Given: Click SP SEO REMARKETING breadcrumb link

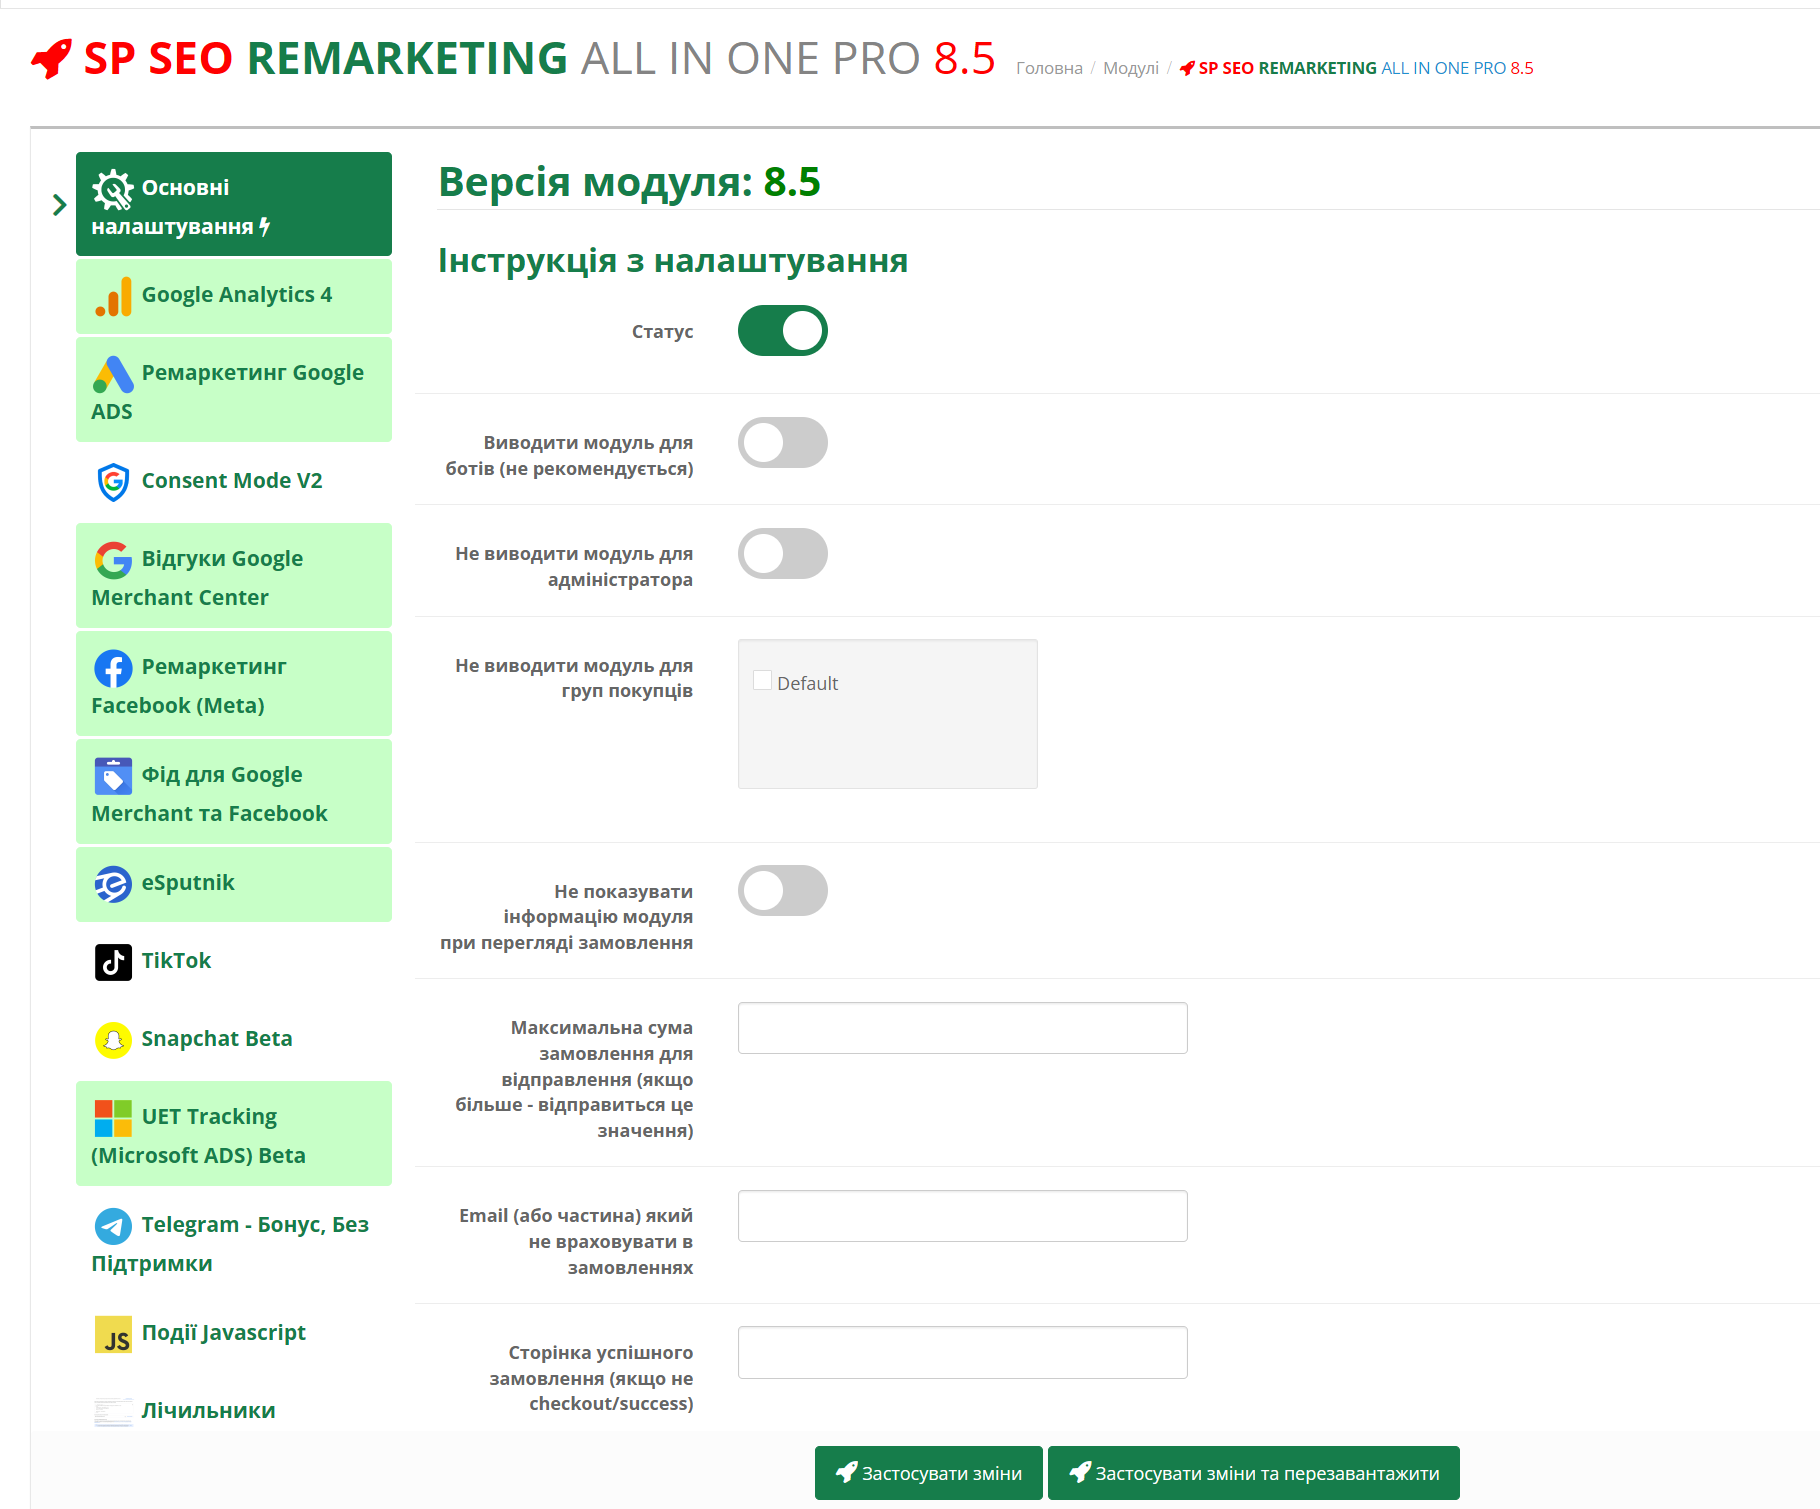Looking at the screenshot, I should point(1357,68).
